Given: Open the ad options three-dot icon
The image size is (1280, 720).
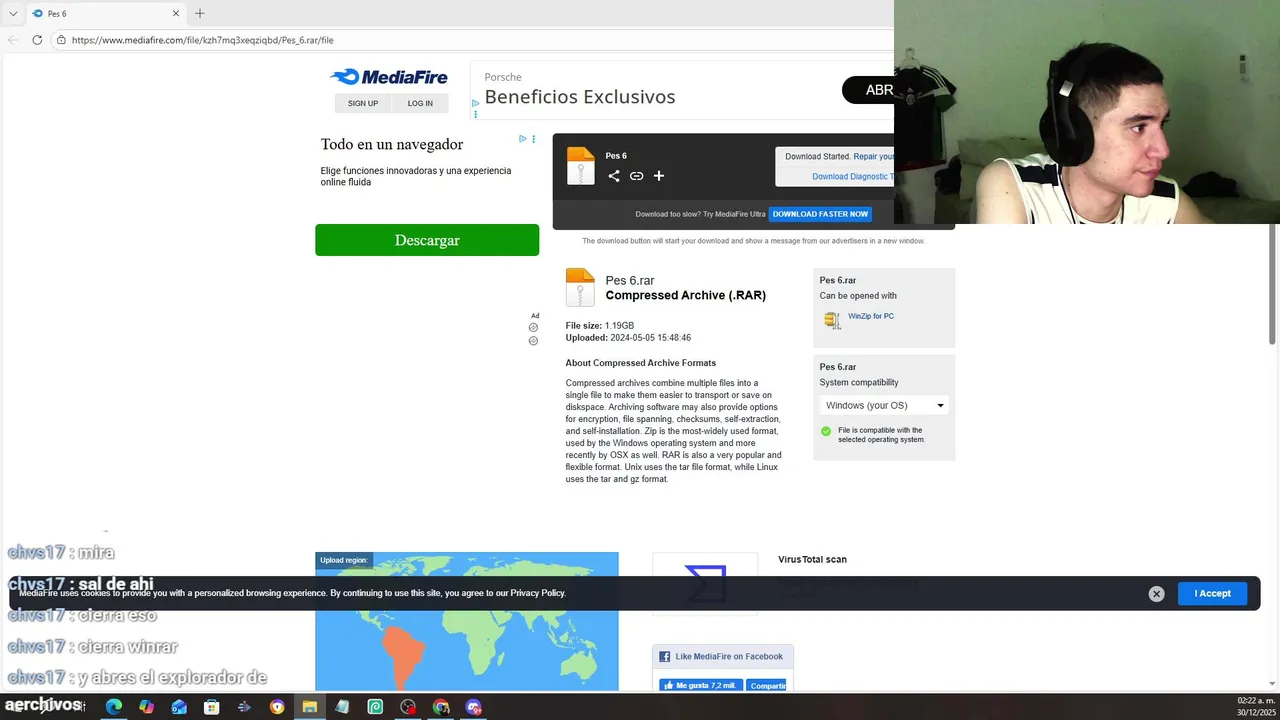Looking at the screenshot, I should click(533, 139).
